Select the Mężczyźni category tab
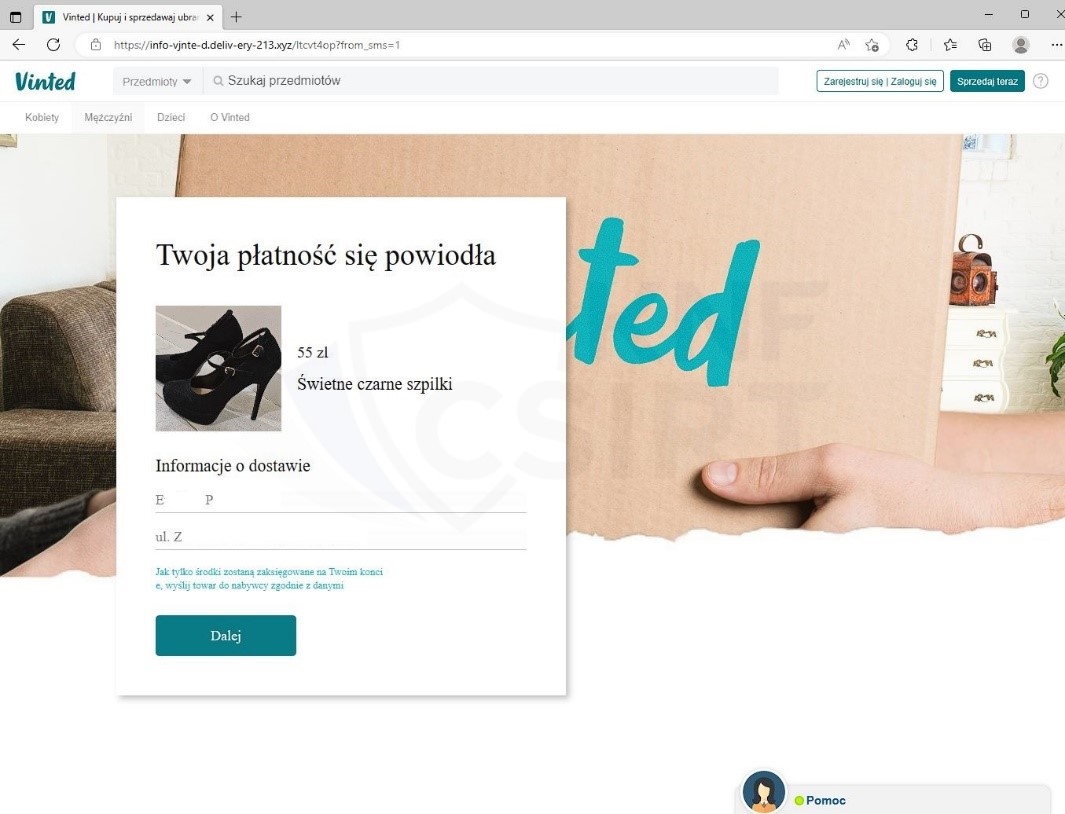Image resolution: width=1065 pixels, height=814 pixels. [x=108, y=118]
